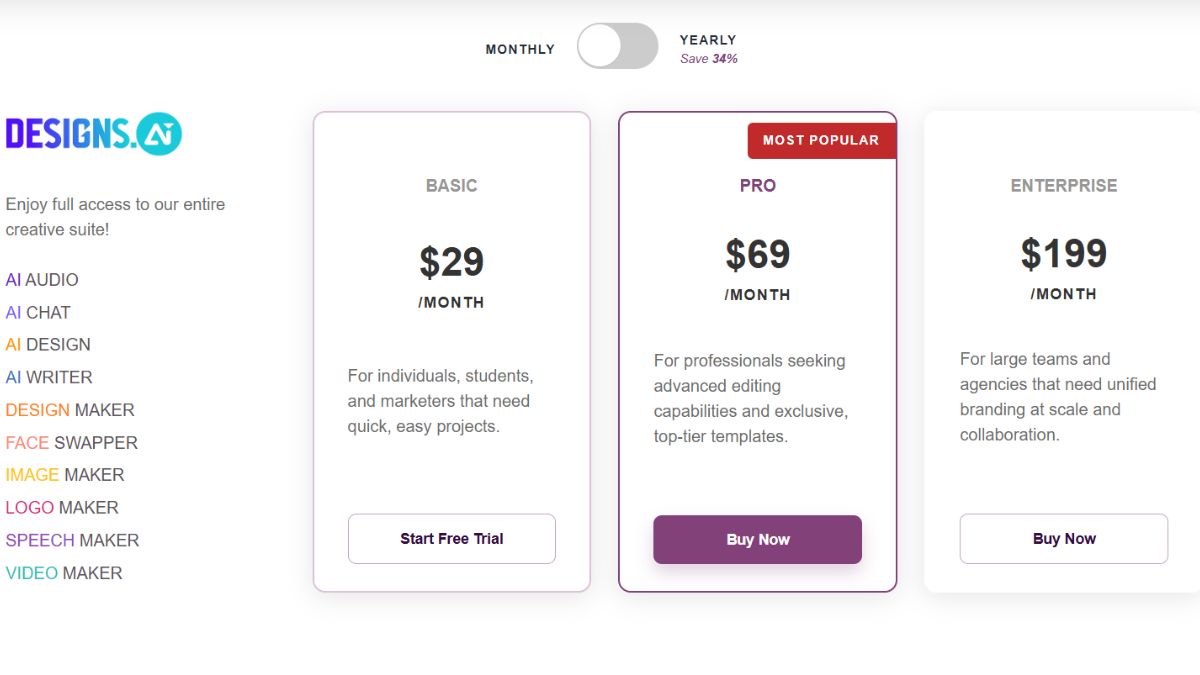Go to VIDEO MAKER
The width and height of the screenshot is (1200, 675).
pyautogui.click(x=64, y=574)
